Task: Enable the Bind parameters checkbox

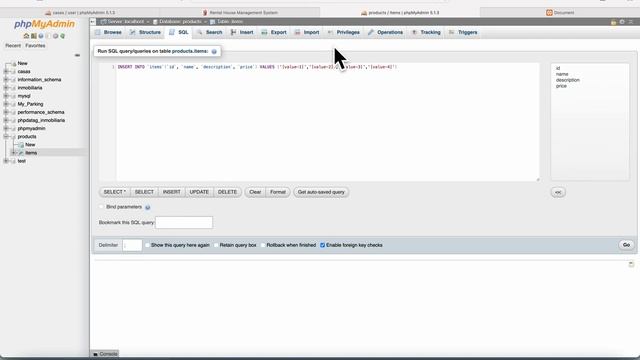Action: pyautogui.click(x=101, y=207)
